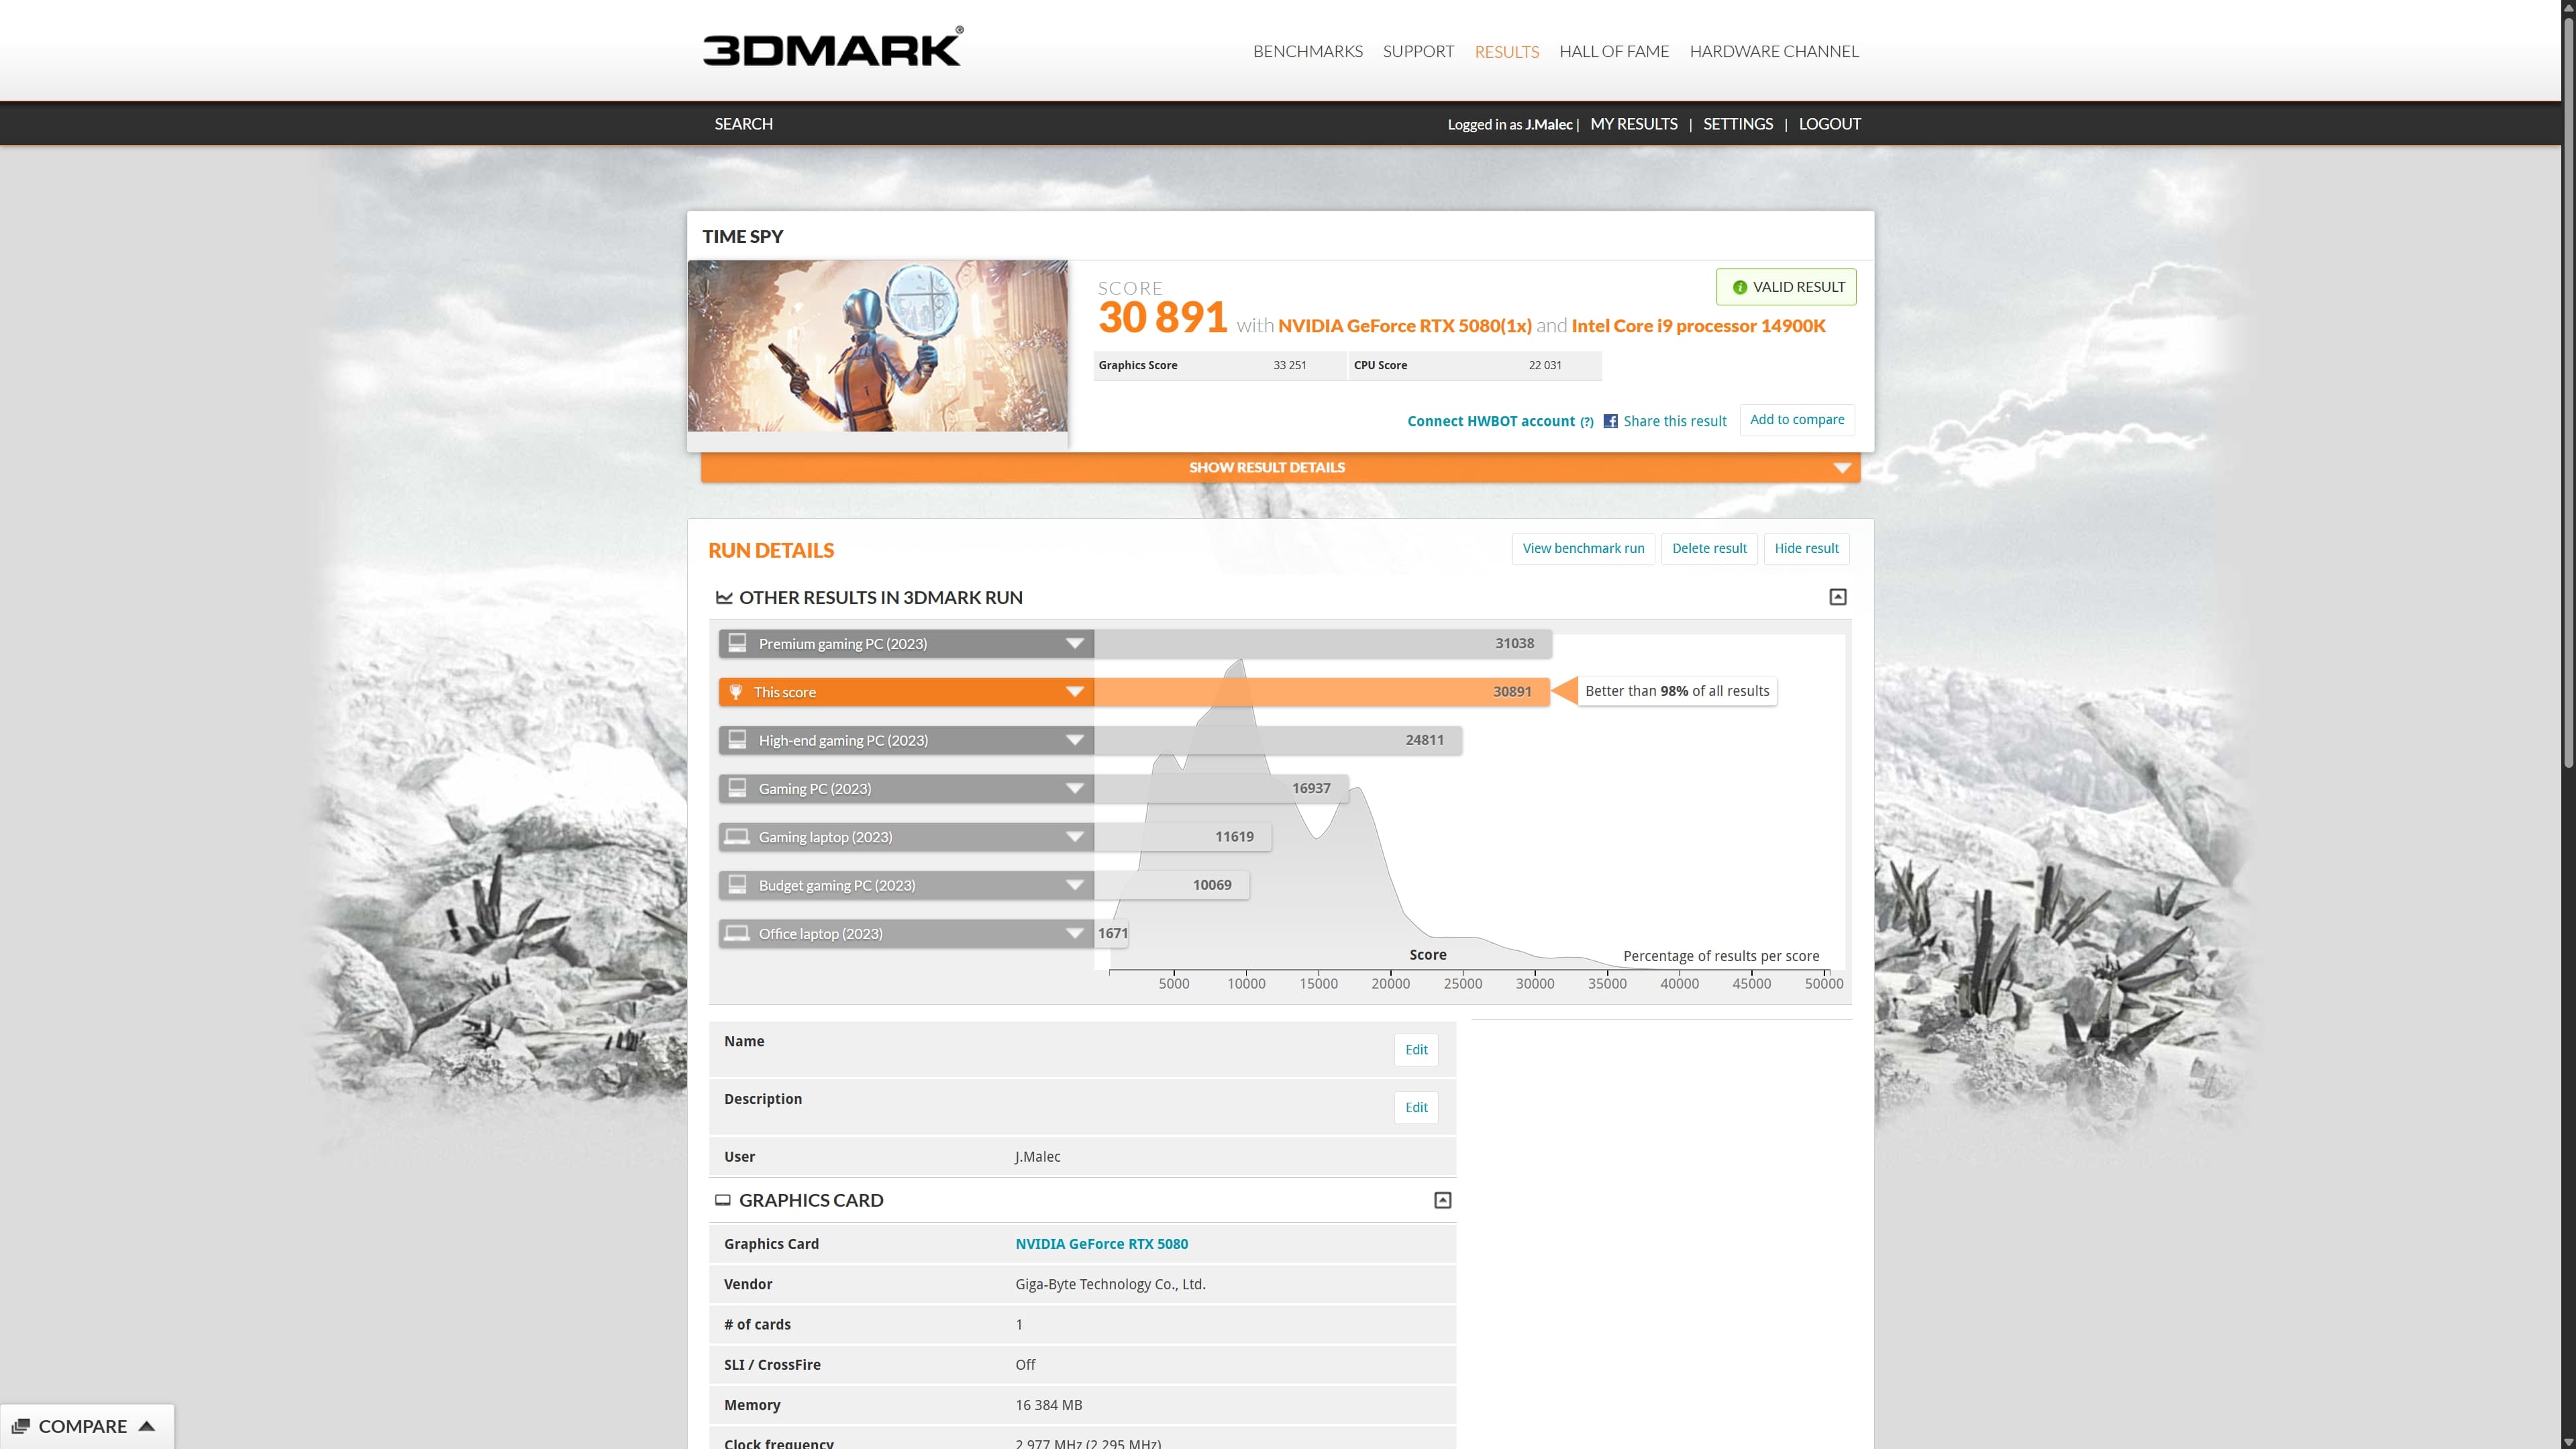This screenshot has width=2576, height=1449.
Task: Open the High-end gaming PC dropdown
Action: point(1074,740)
